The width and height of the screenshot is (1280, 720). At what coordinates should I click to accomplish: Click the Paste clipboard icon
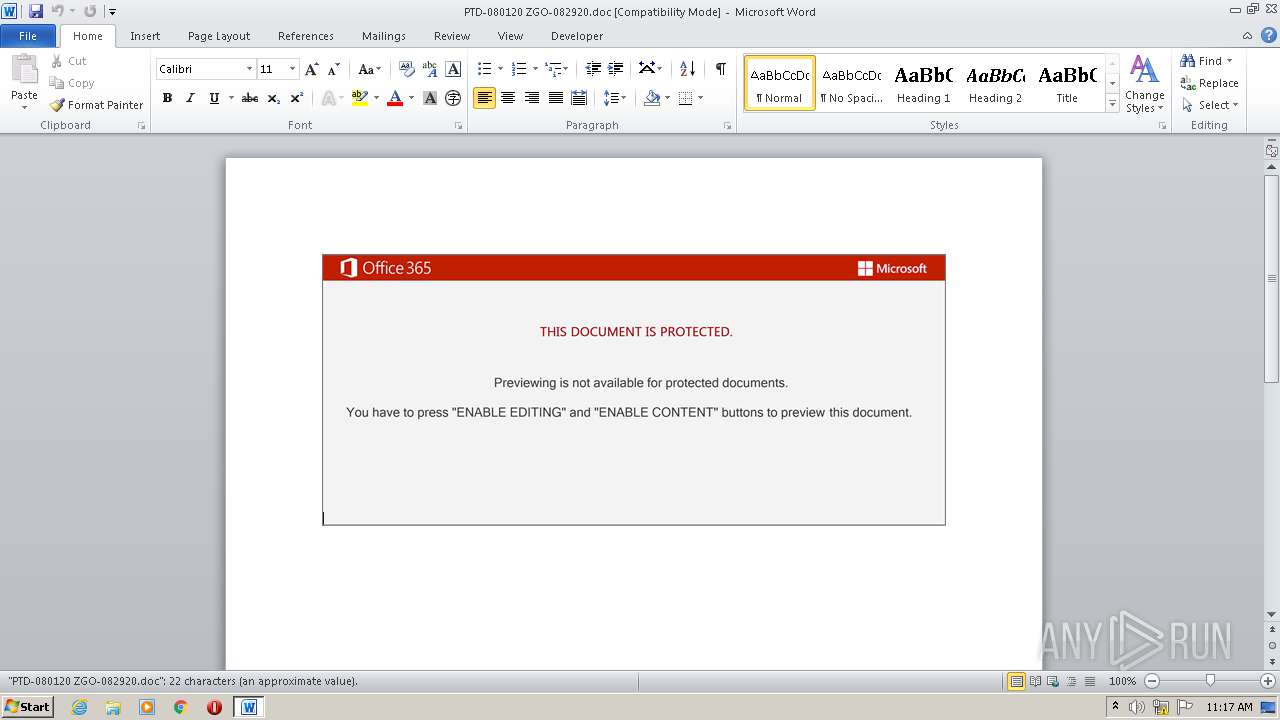pos(24,70)
